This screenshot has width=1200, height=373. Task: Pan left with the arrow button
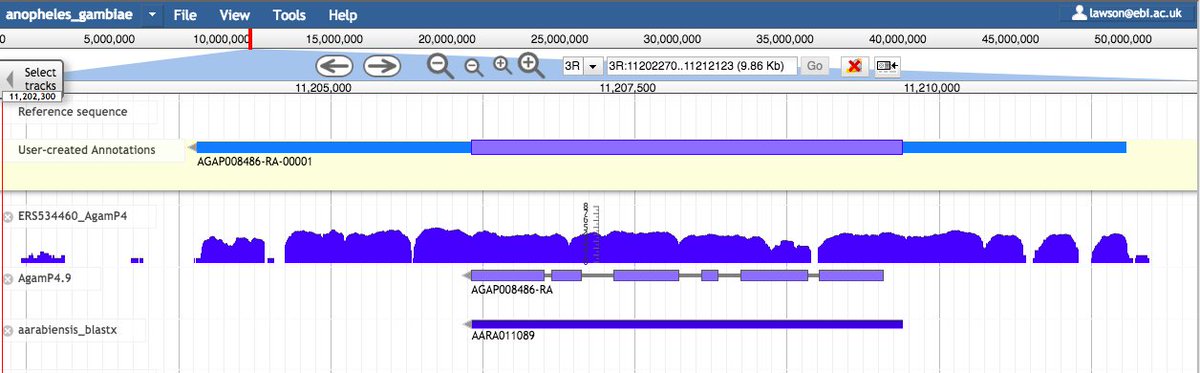tap(335, 66)
